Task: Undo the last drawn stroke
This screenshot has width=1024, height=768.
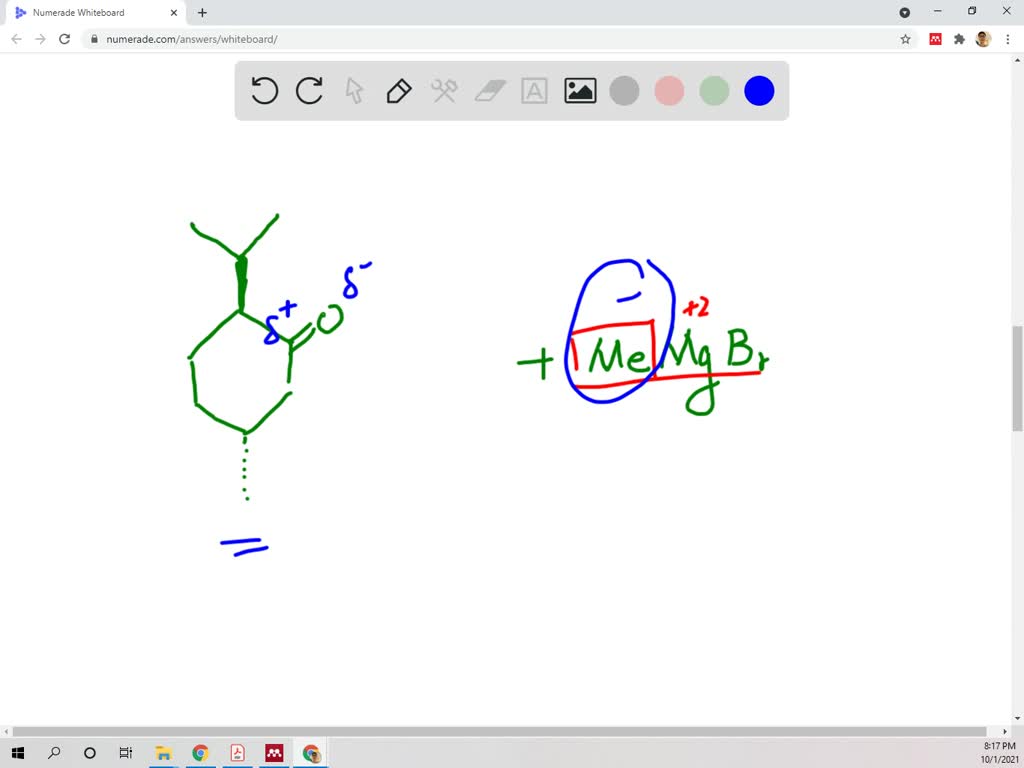Action: pos(264,90)
